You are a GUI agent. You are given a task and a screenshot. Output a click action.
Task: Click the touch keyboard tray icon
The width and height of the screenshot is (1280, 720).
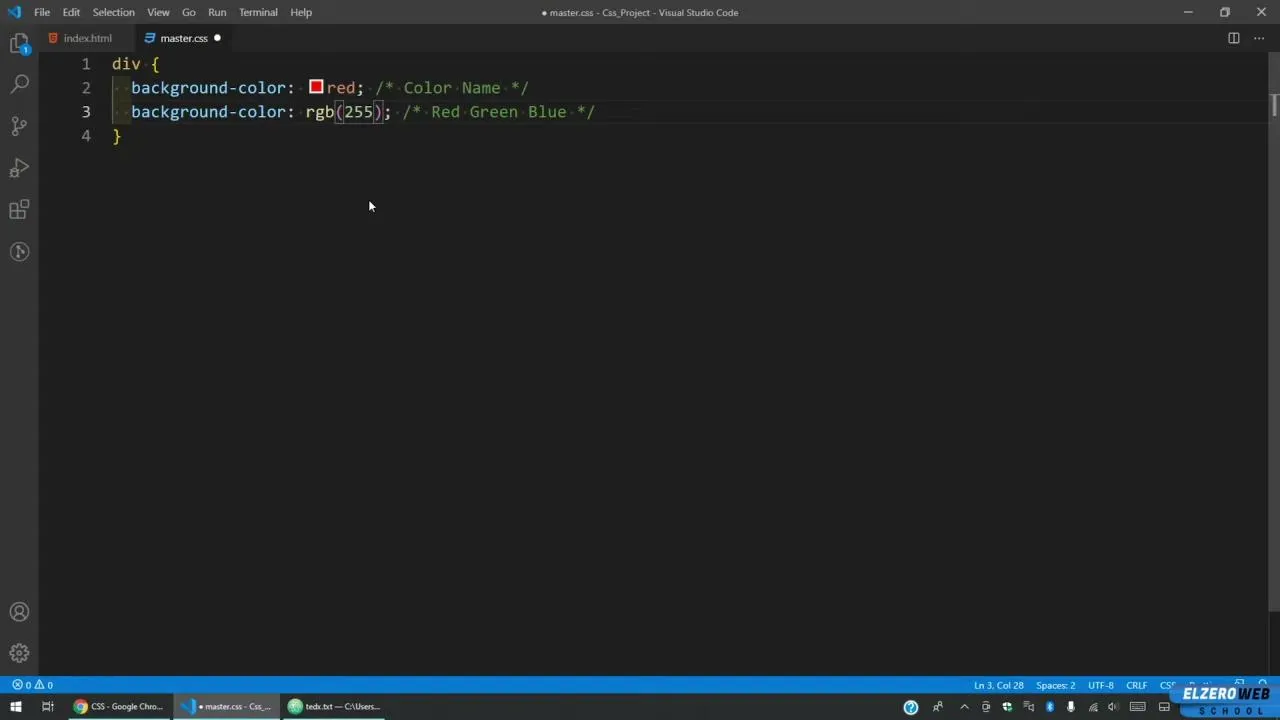[1138, 707]
